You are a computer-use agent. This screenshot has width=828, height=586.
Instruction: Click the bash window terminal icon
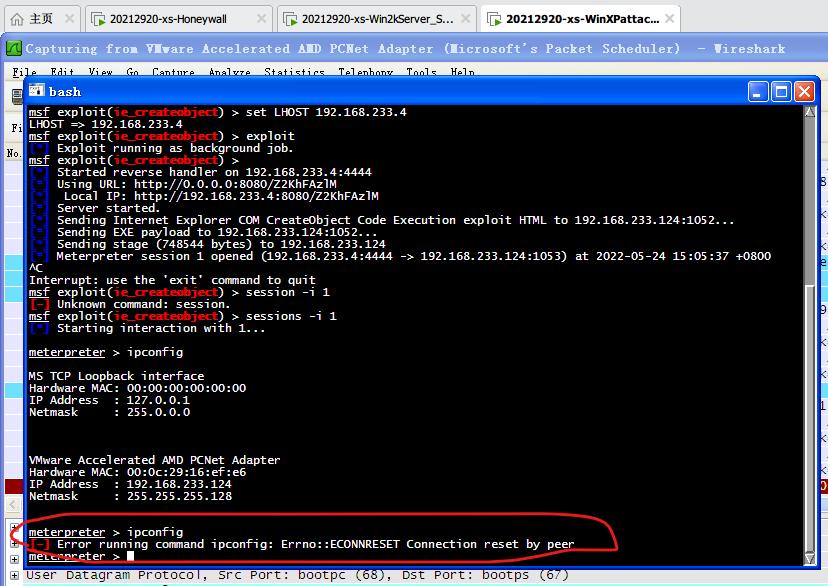coord(36,91)
